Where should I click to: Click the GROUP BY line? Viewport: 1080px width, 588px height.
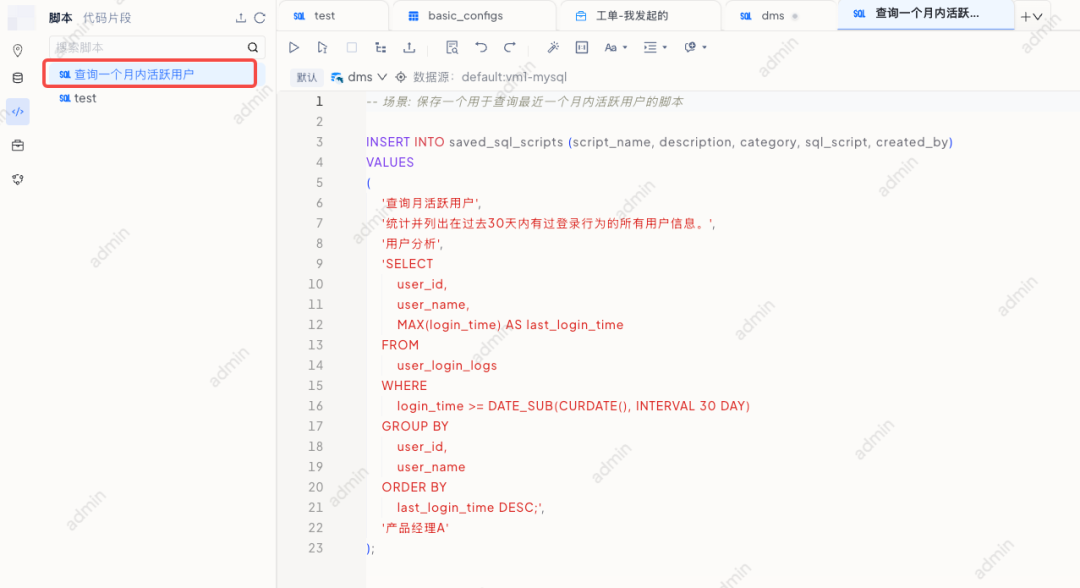415,426
